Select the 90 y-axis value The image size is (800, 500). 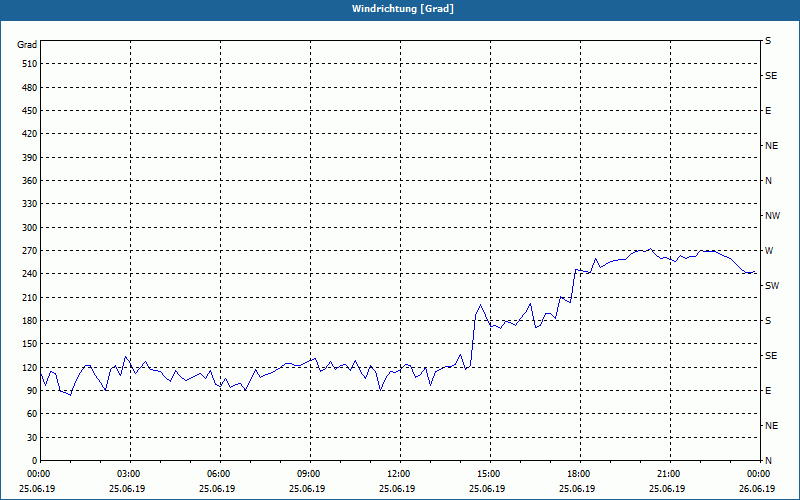coord(32,391)
